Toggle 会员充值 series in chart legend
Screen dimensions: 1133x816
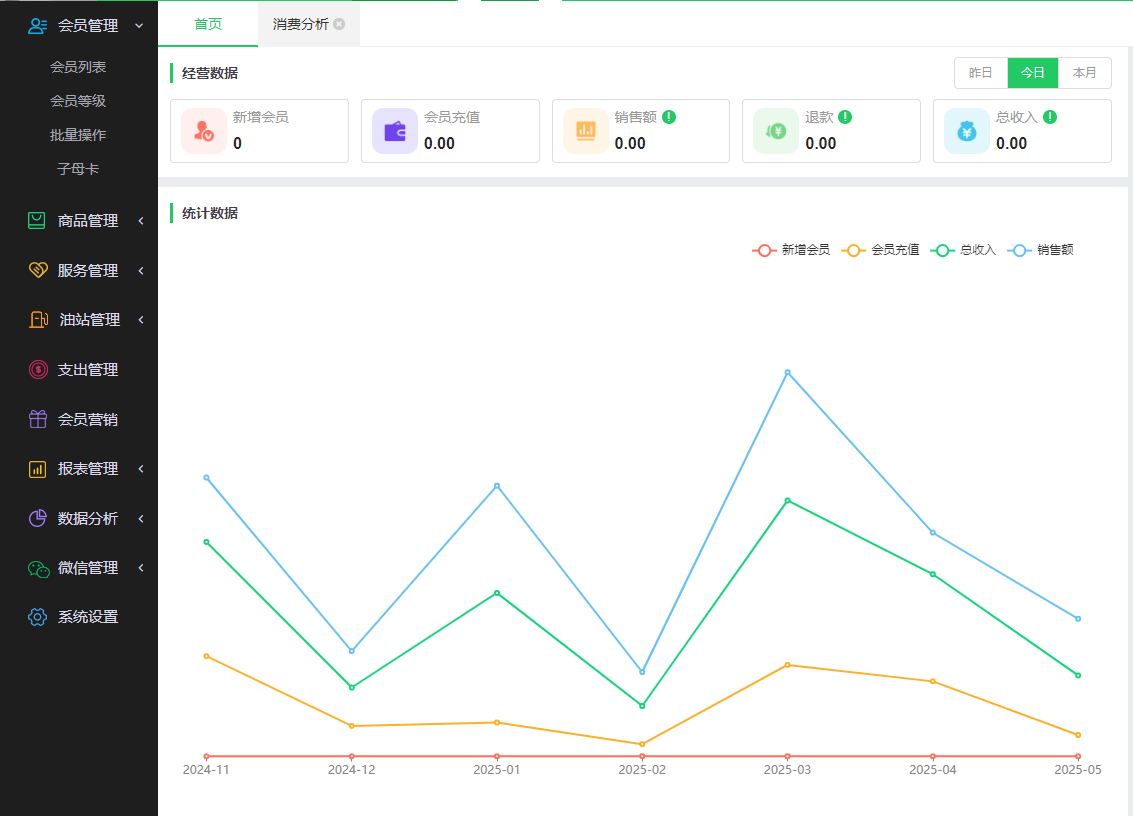tap(880, 250)
